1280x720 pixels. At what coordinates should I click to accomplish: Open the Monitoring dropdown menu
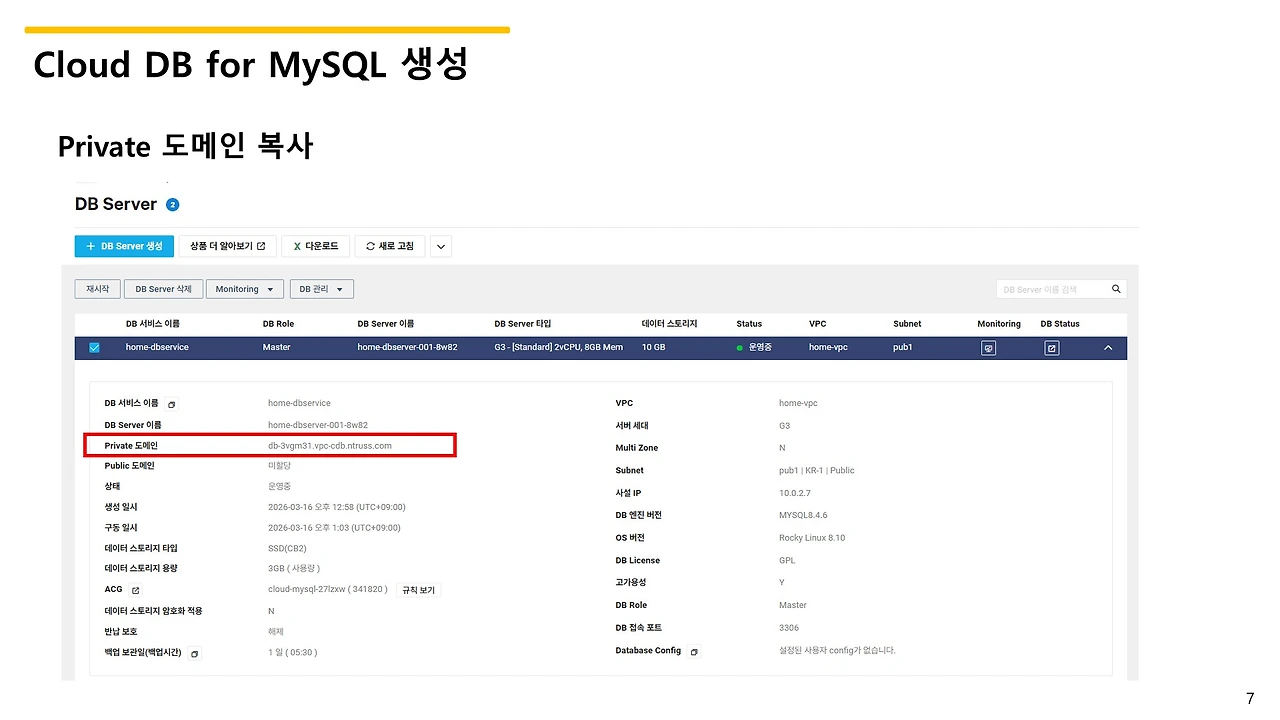[x=244, y=289]
